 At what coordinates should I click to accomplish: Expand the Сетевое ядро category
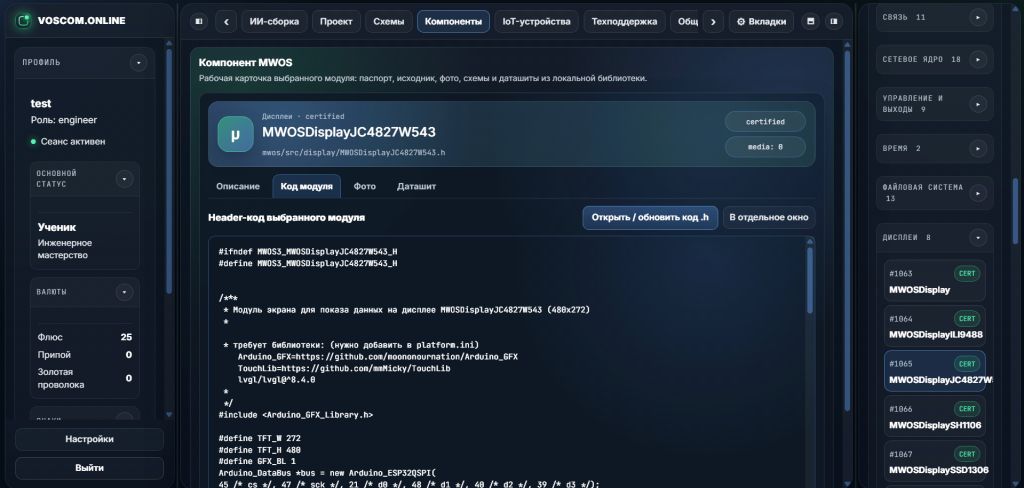(978, 59)
